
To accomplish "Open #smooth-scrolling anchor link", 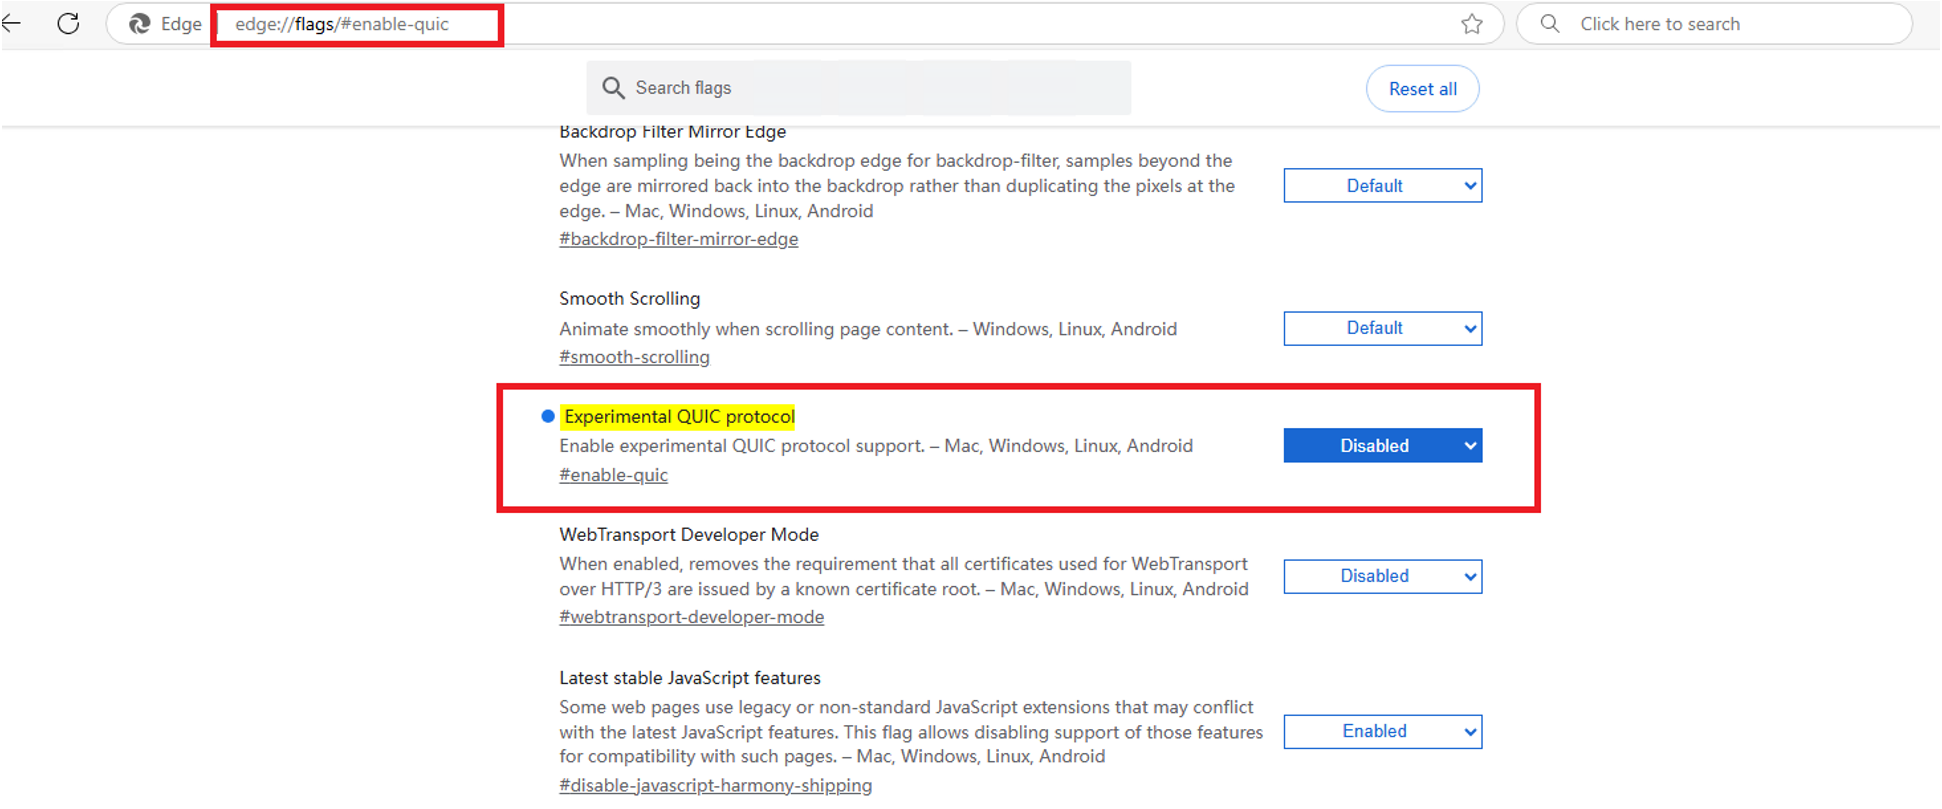I will click(x=634, y=357).
